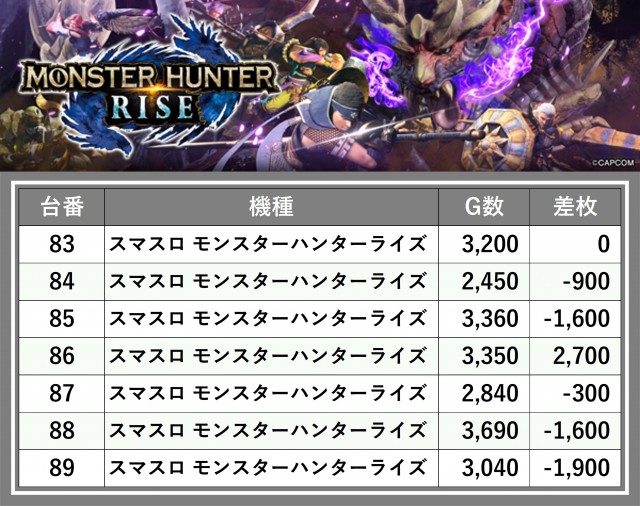Click the 3,040 game count value
This screenshot has height=506, width=640.
click(x=492, y=468)
